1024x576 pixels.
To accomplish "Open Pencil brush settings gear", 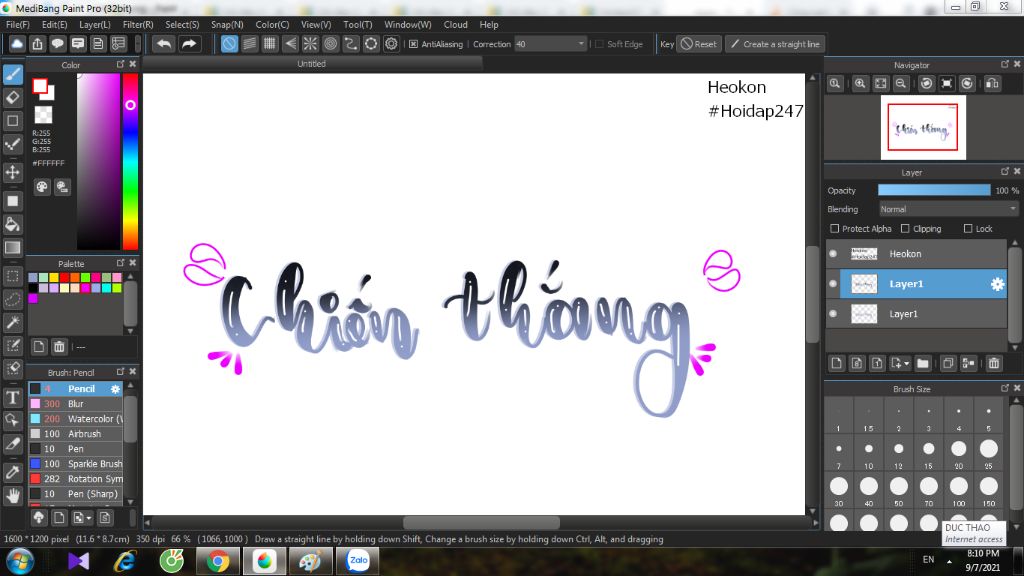I will click(115, 389).
